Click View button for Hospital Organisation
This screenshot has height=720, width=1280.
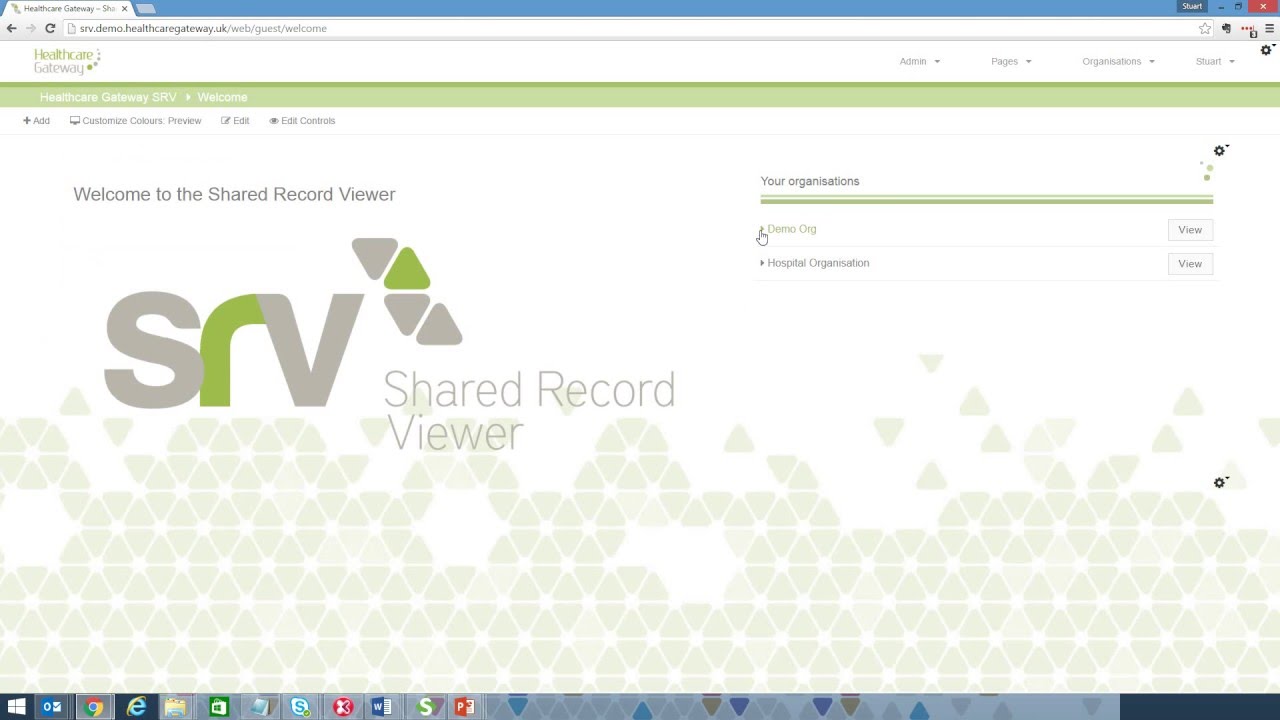[1190, 264]
